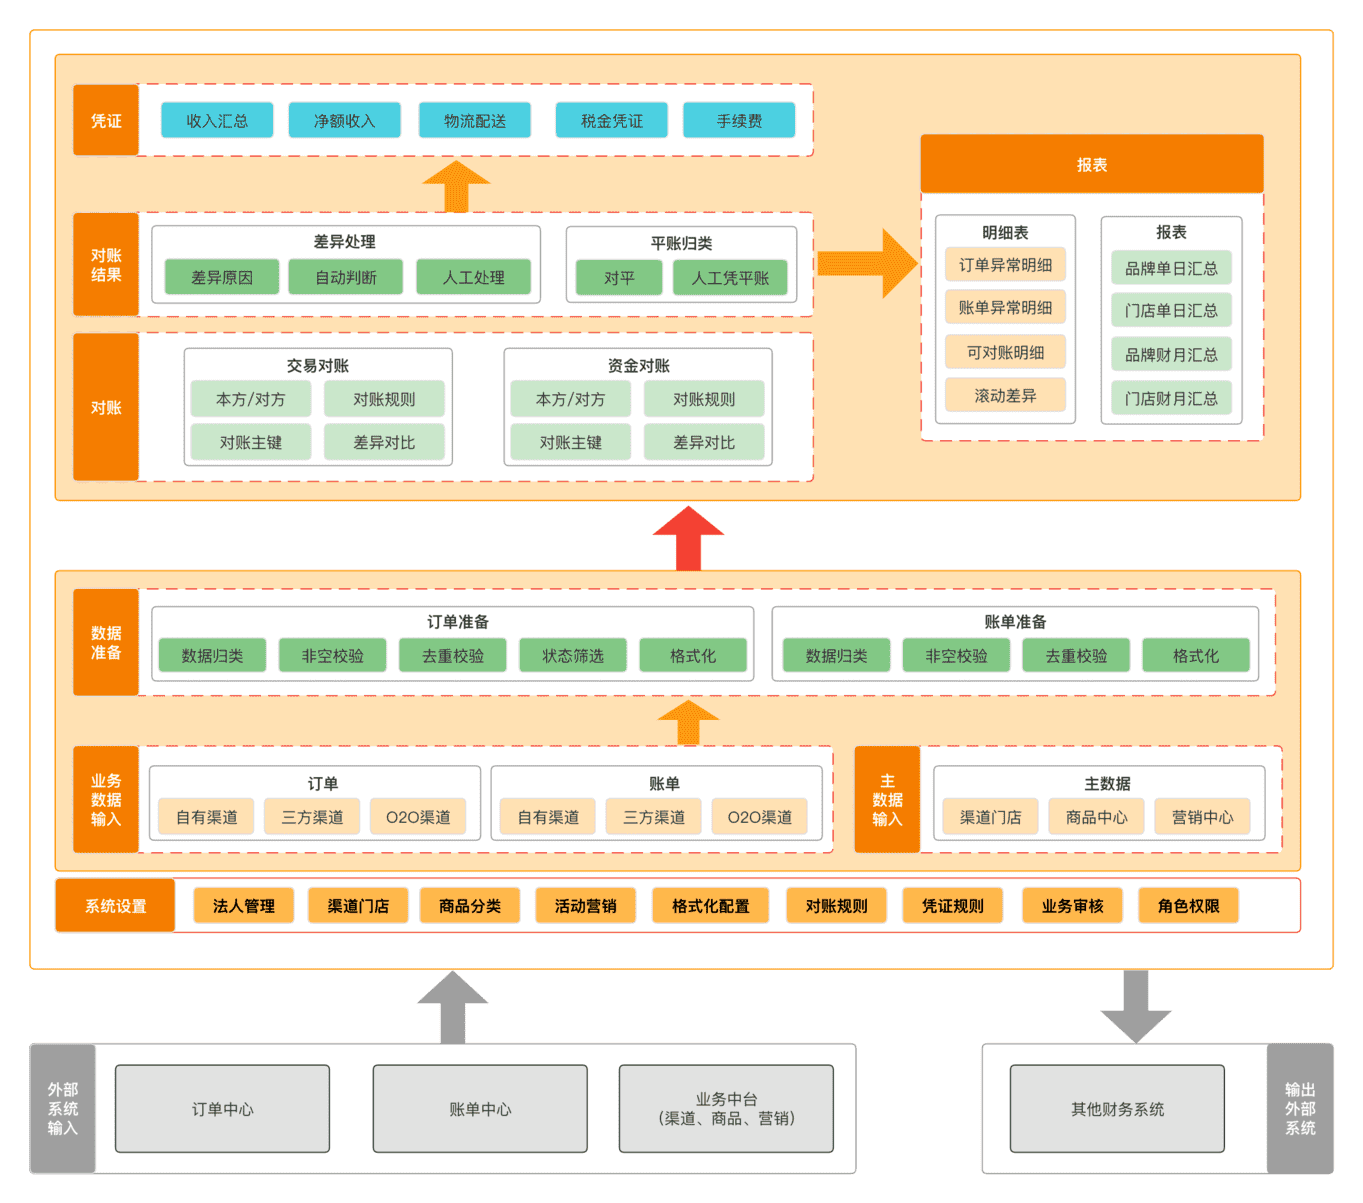The width and height of the screenshot is (1363, 1203).
Task: Select 差异对比 under 交易对账
Action: [x=384, y=442]
